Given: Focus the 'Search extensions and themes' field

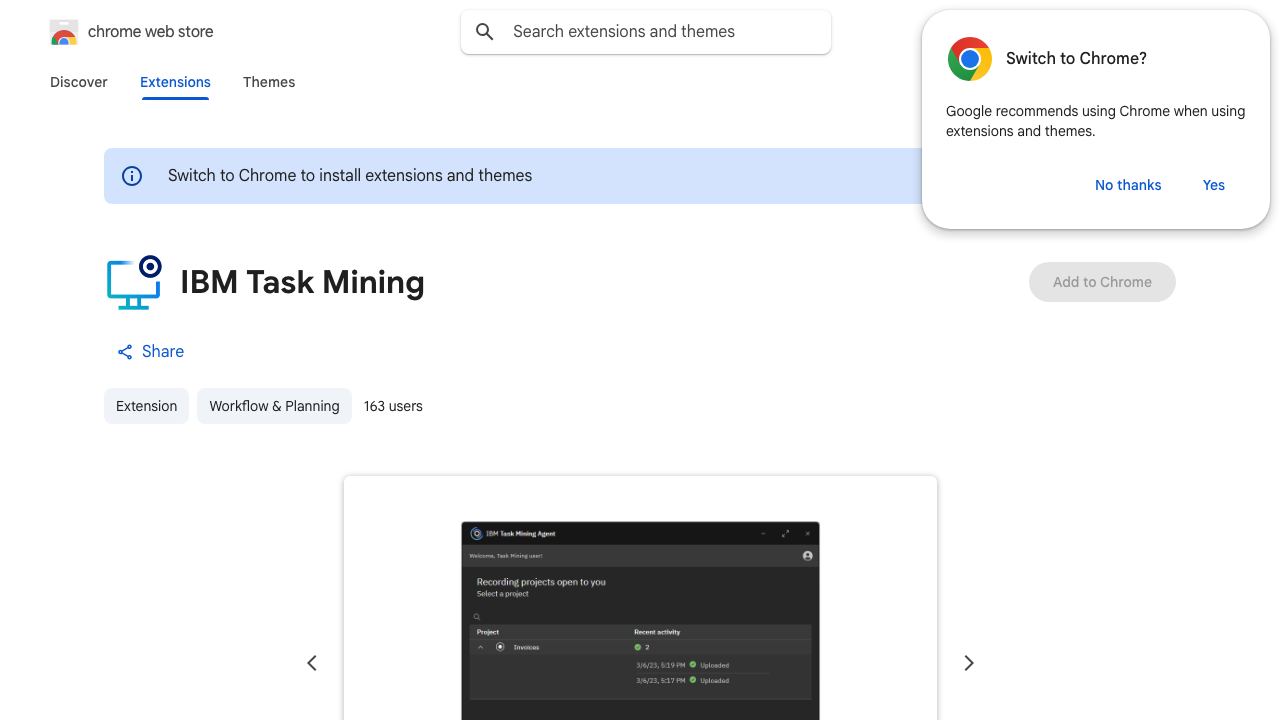Looking at the screenshot, I should point(646,32).
